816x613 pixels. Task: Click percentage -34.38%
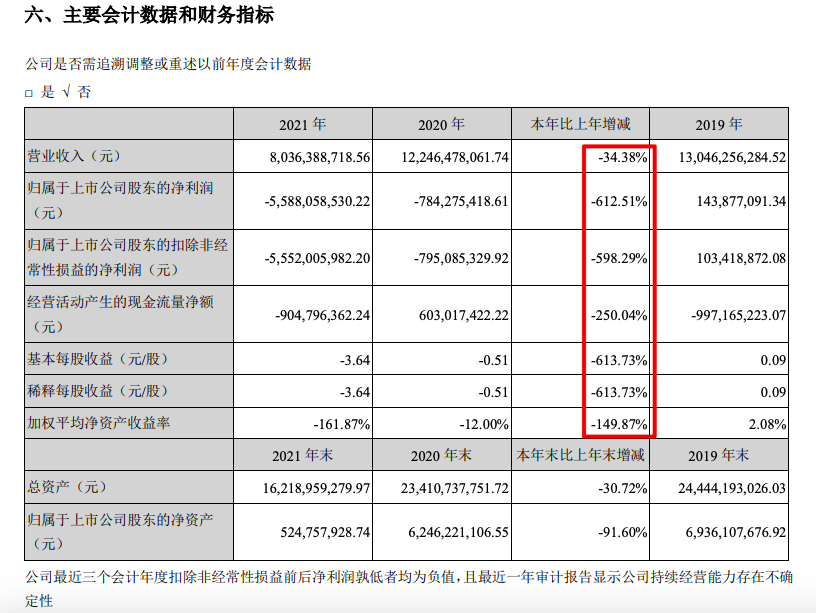tap(623, 157)
